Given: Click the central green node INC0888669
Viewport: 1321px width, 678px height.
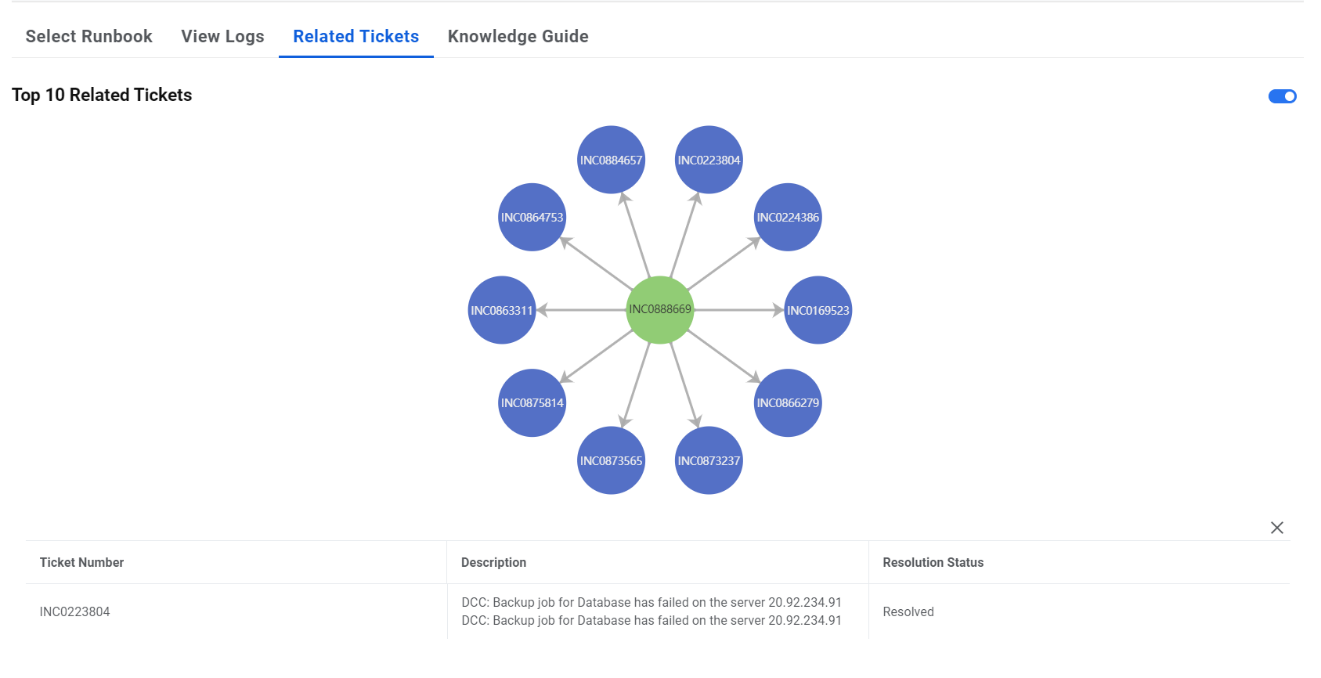Looking at the screenshot, I should (660, 310).
